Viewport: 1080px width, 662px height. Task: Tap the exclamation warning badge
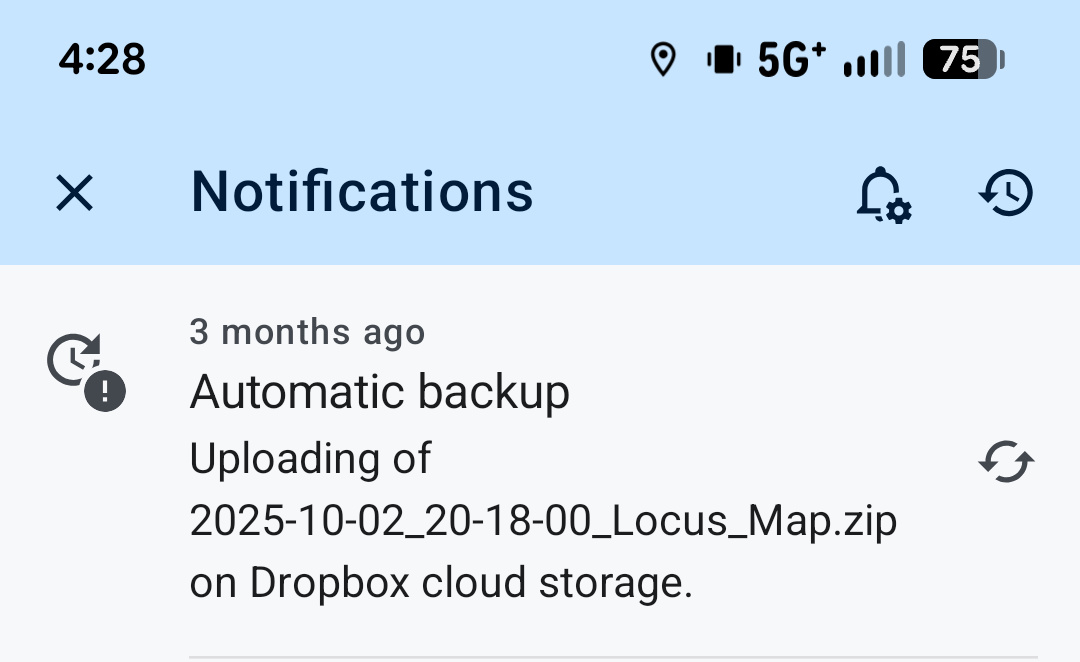point(105,391)
